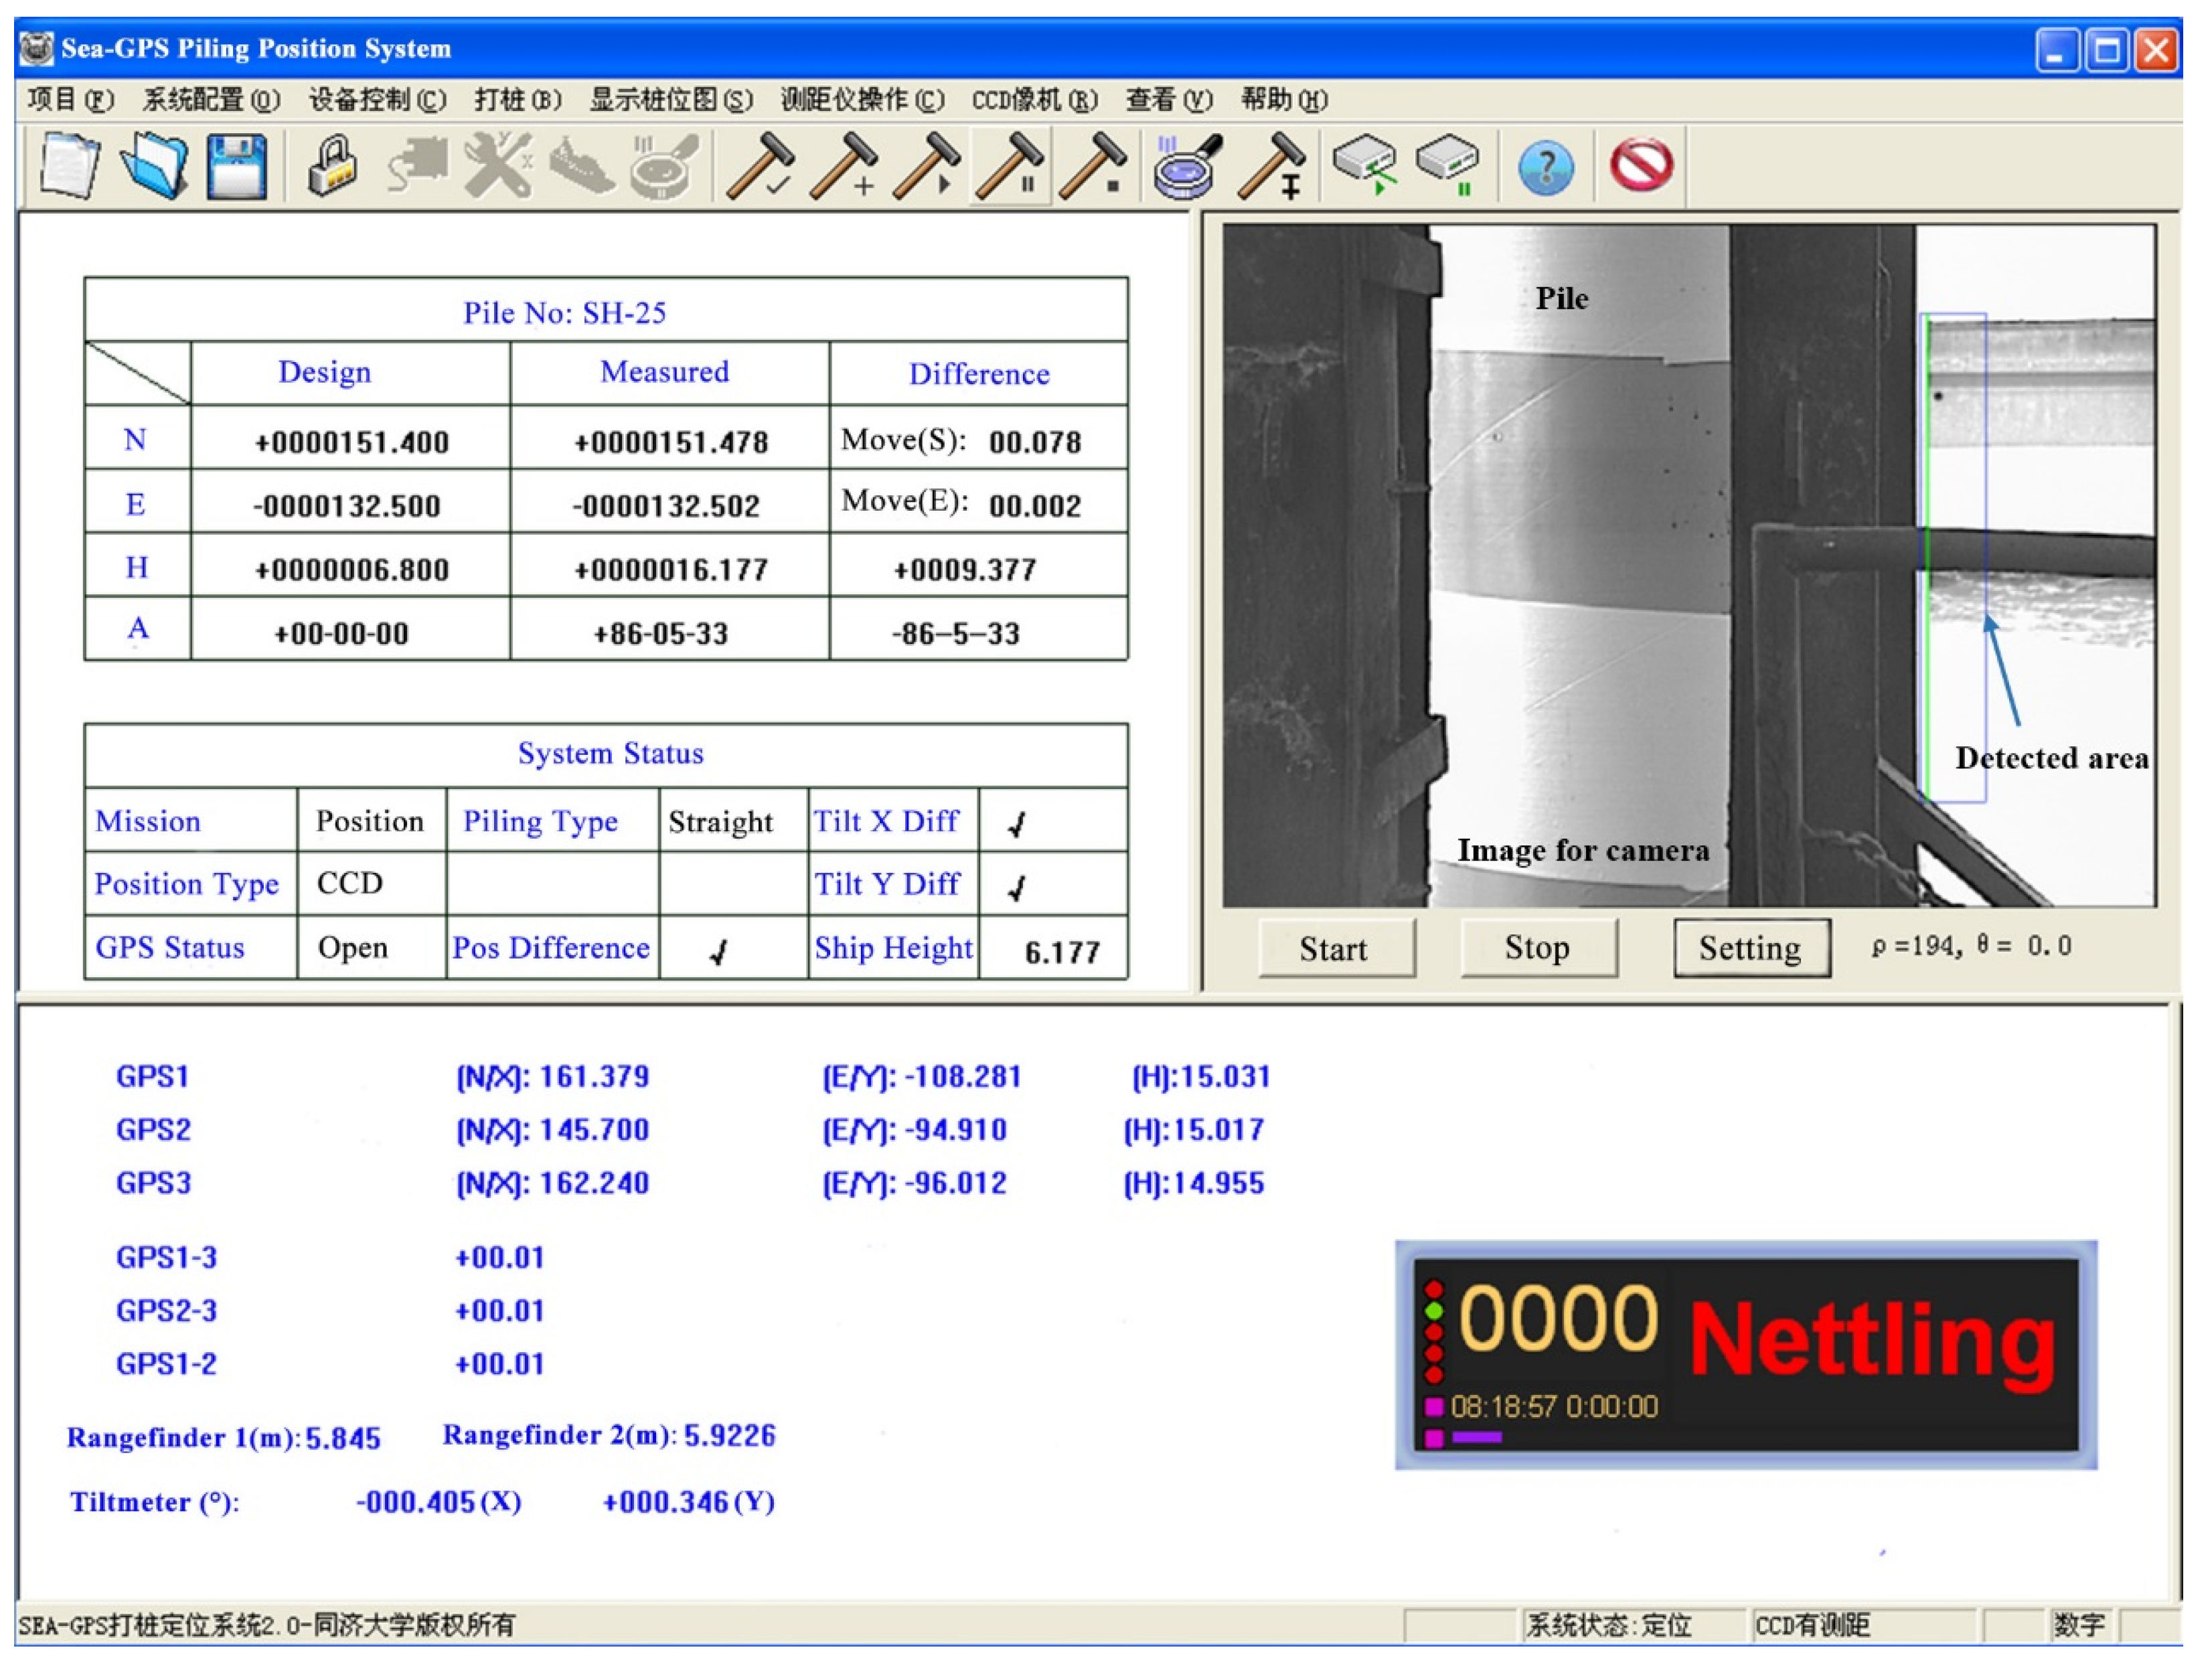Click the camera image of the pile
Screen dimensions: 2212x1666
(x=1689, y=566)
